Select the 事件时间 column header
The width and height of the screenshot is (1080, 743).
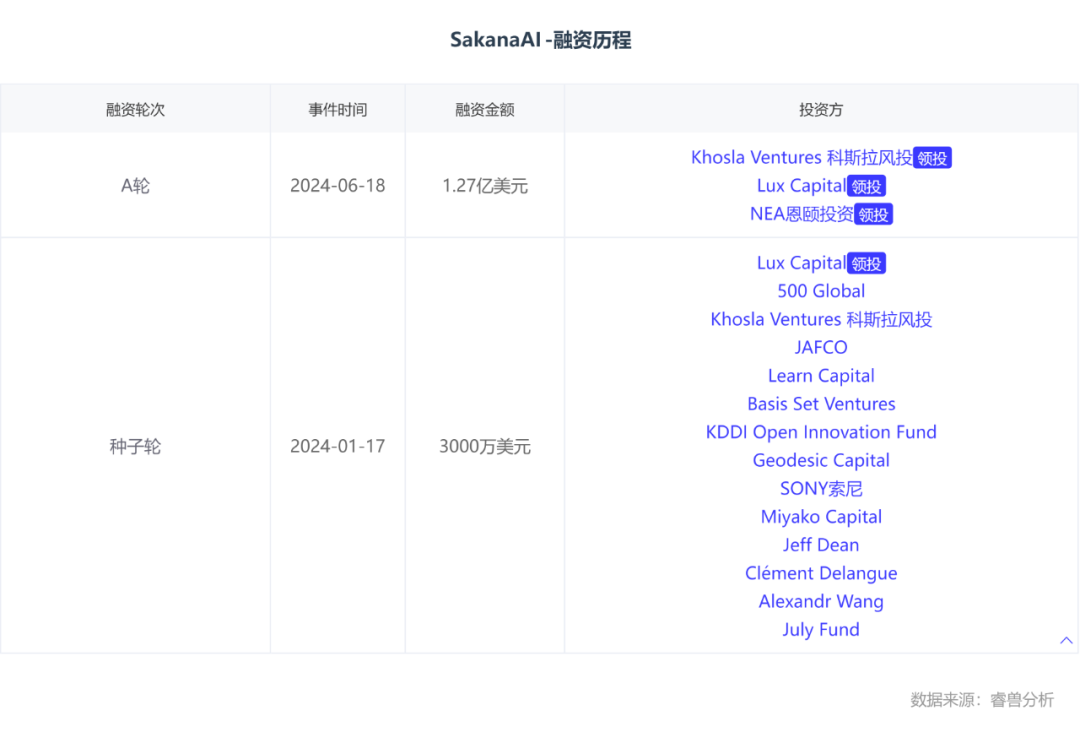338,109
